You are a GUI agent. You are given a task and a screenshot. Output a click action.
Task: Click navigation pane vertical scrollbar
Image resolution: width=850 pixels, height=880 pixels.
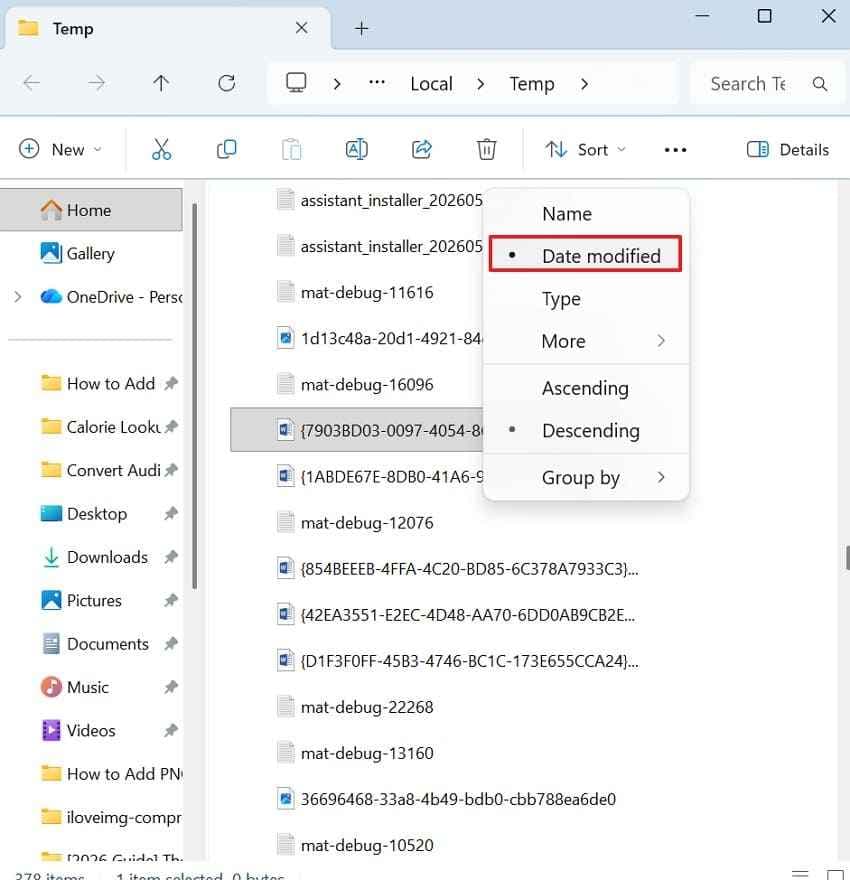point(194,396)
